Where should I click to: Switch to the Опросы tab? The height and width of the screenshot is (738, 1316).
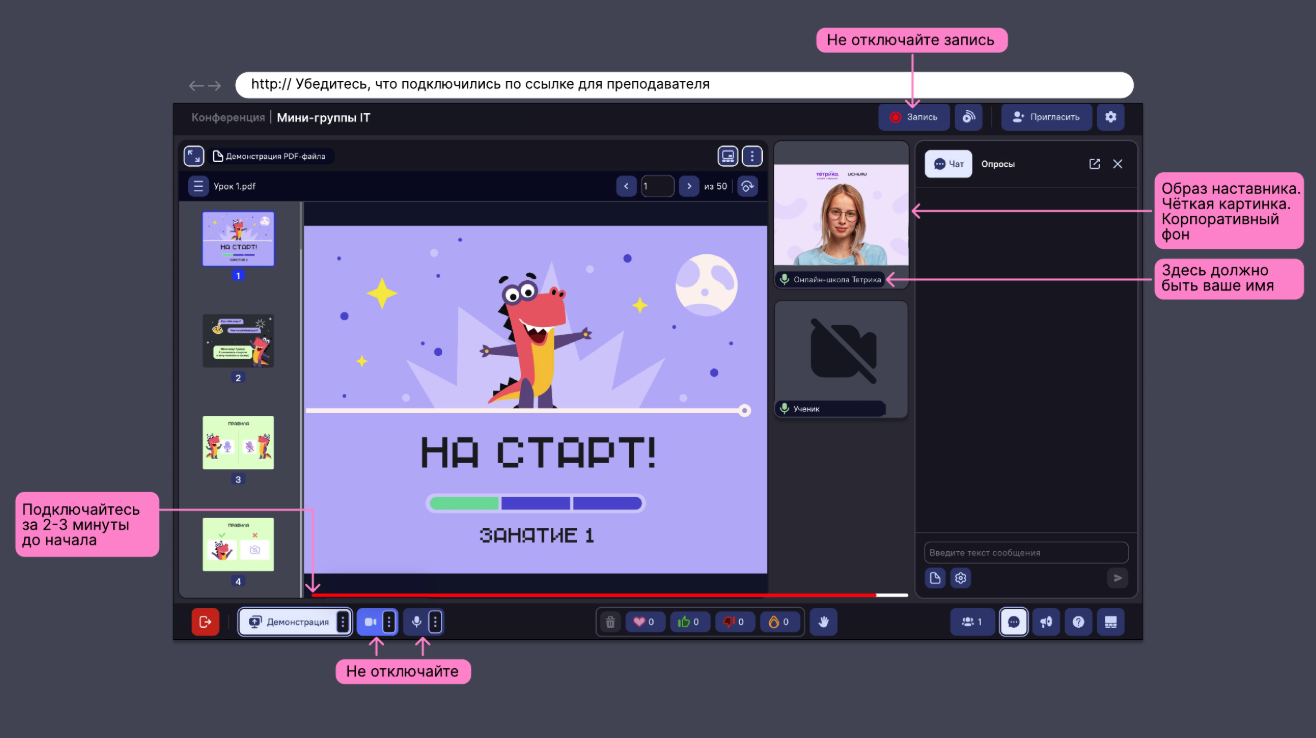click(998, 164)
